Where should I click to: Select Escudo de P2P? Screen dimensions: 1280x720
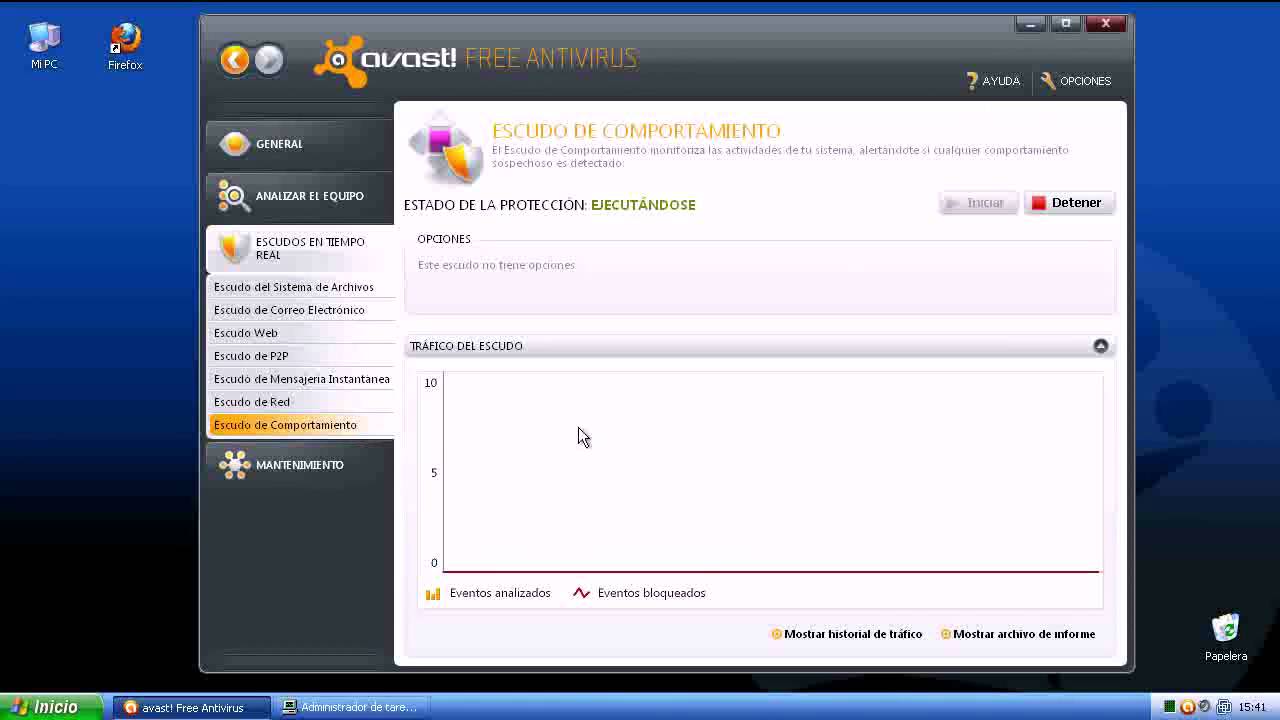(x=302, y=356)
